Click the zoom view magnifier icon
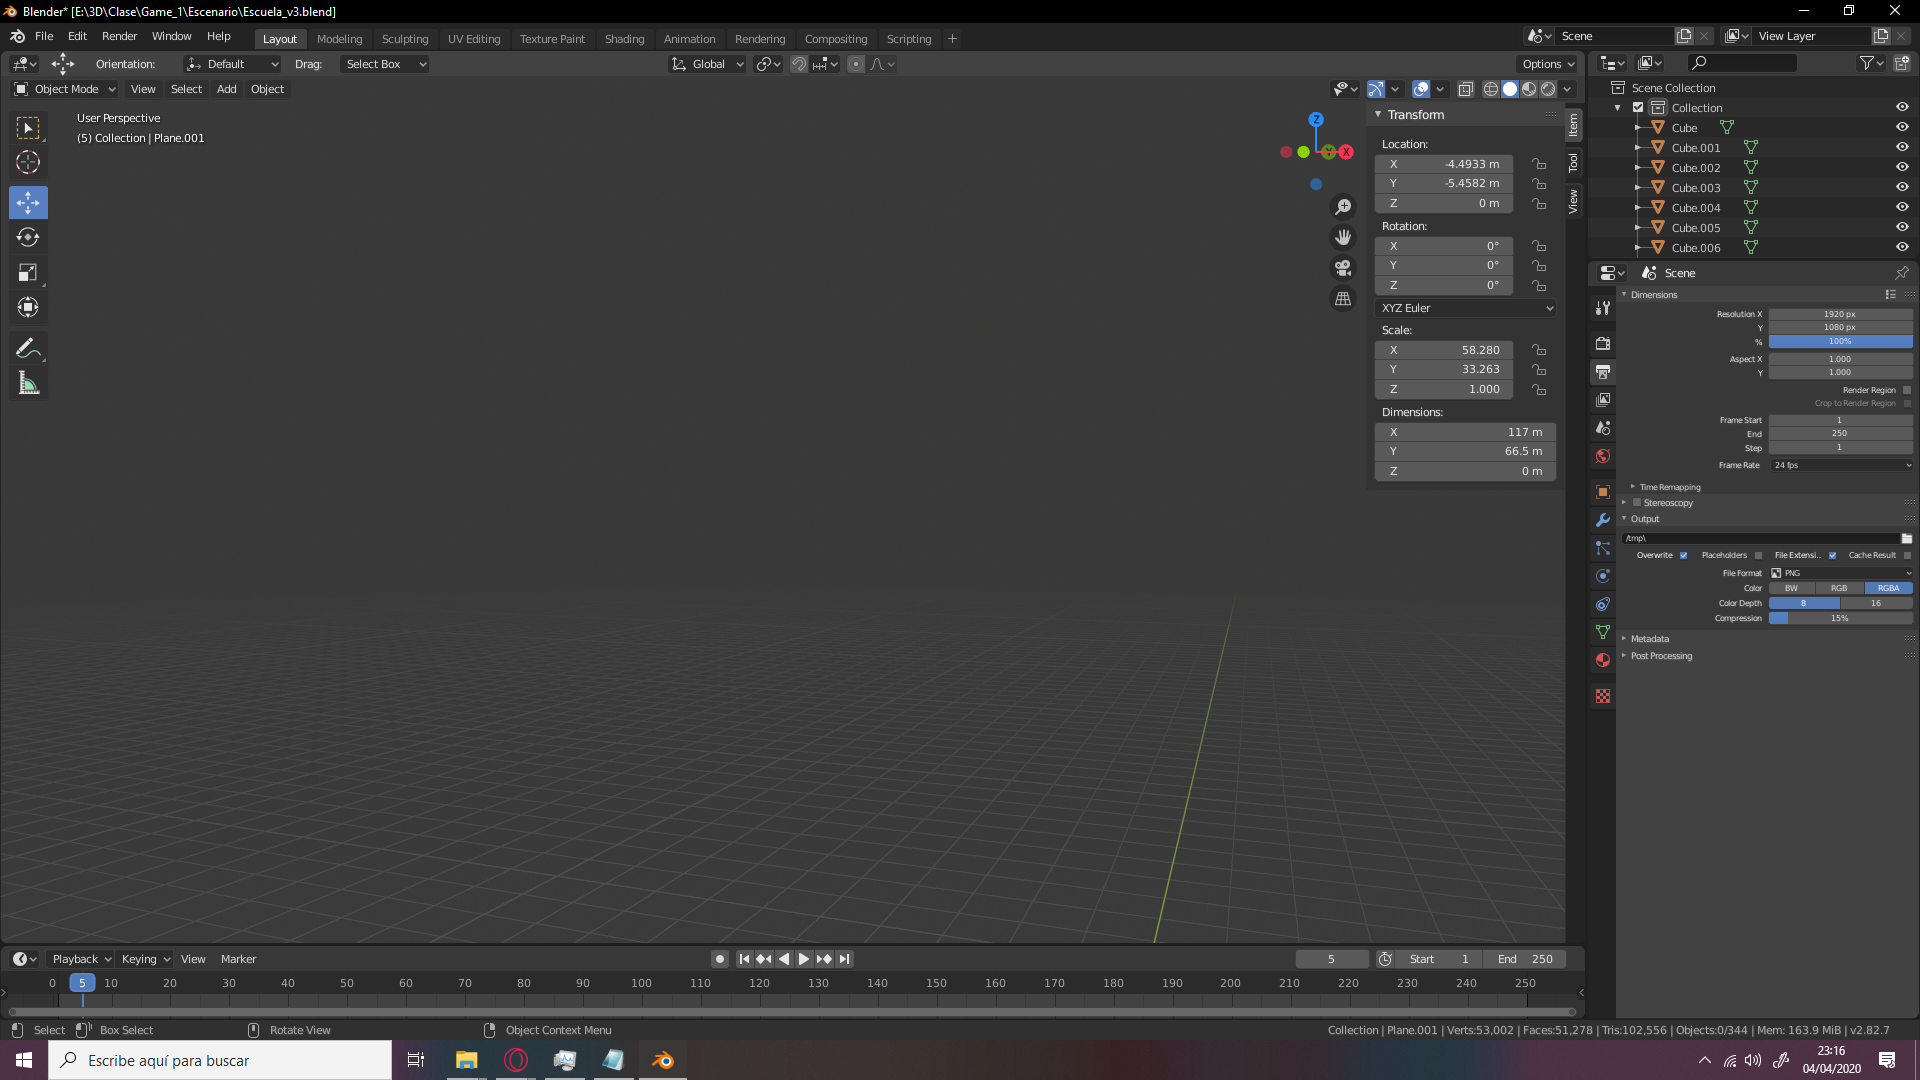Image resolution: width=1920 pixels, height=1080 pixels. click(1343, 207)
